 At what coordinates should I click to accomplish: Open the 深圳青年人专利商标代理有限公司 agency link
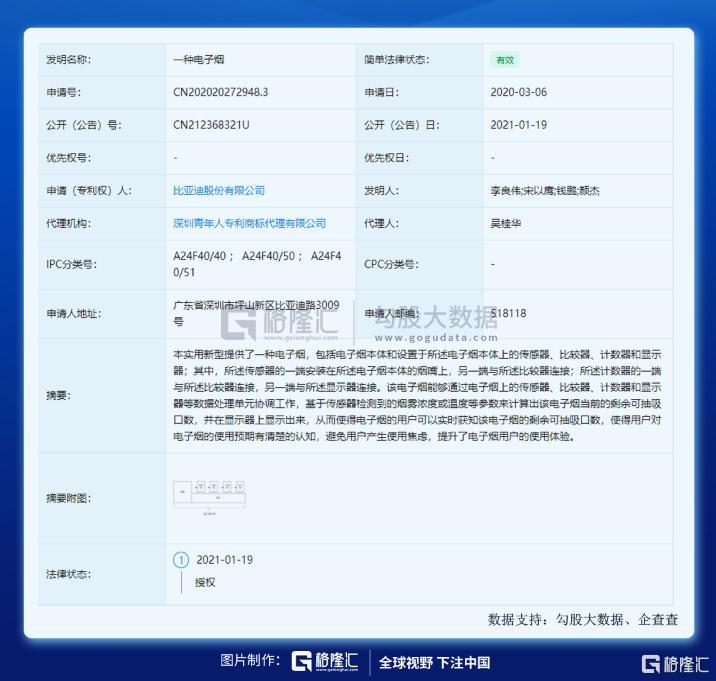[x=249, y=223]
